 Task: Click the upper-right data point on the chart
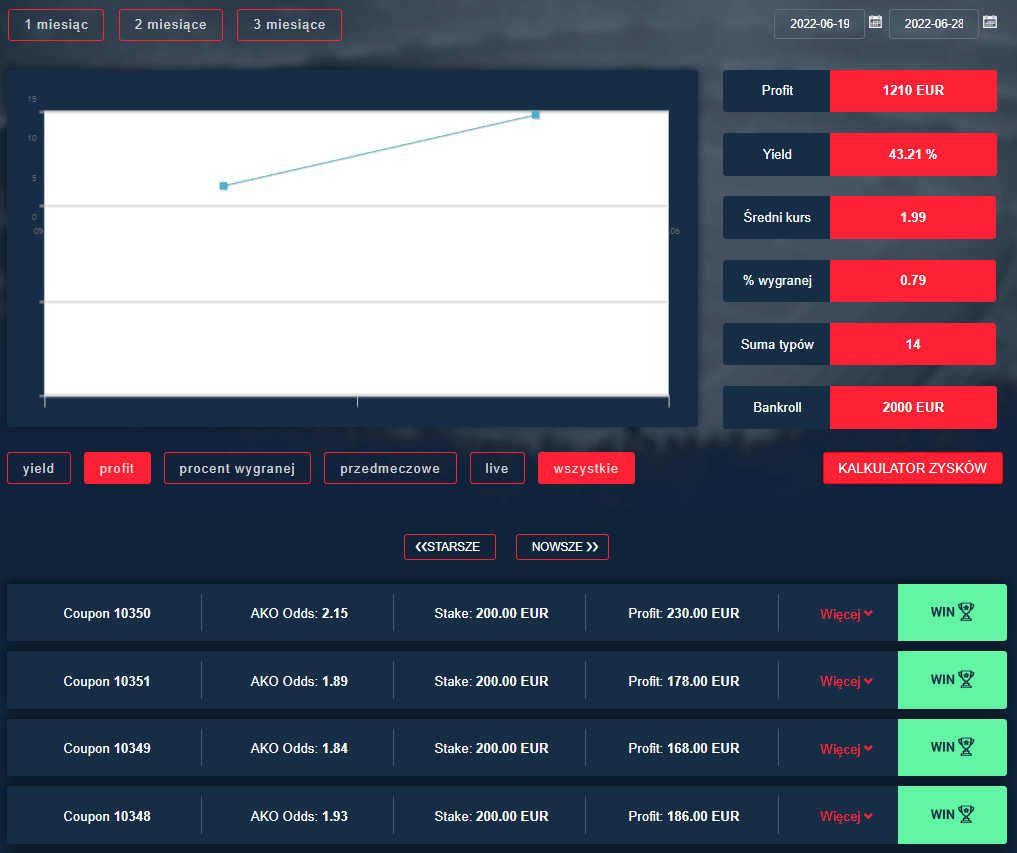click(536, 115)
